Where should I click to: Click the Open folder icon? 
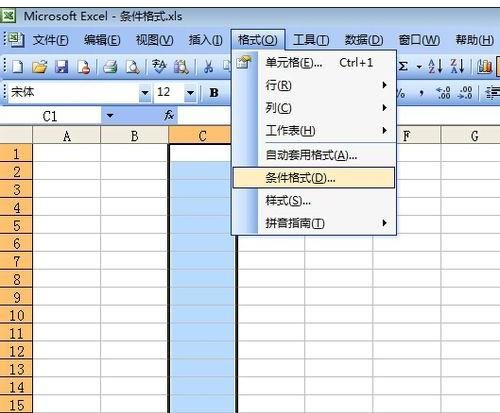pyautogui.click(x=40, y=66)
